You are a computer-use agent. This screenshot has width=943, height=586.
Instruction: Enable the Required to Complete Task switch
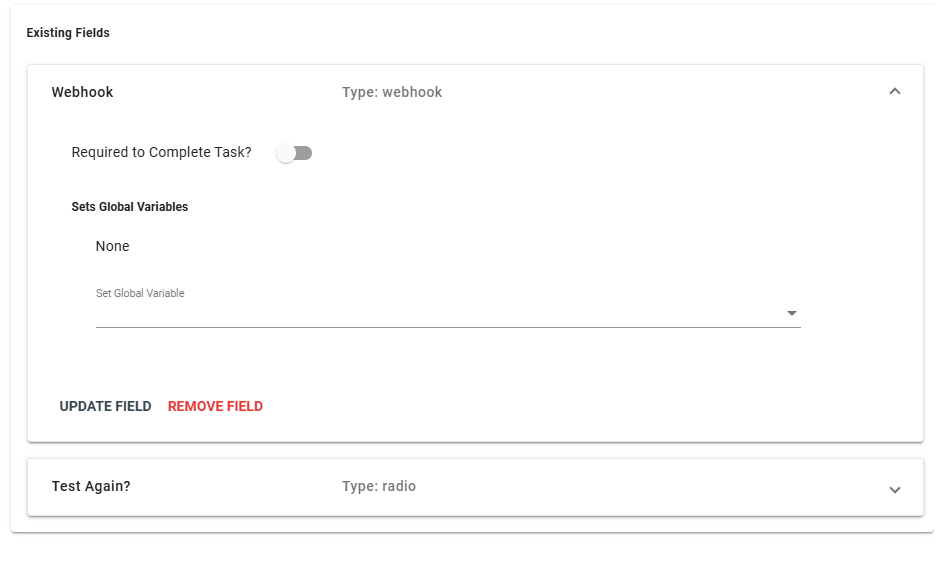tap(294, 153)
